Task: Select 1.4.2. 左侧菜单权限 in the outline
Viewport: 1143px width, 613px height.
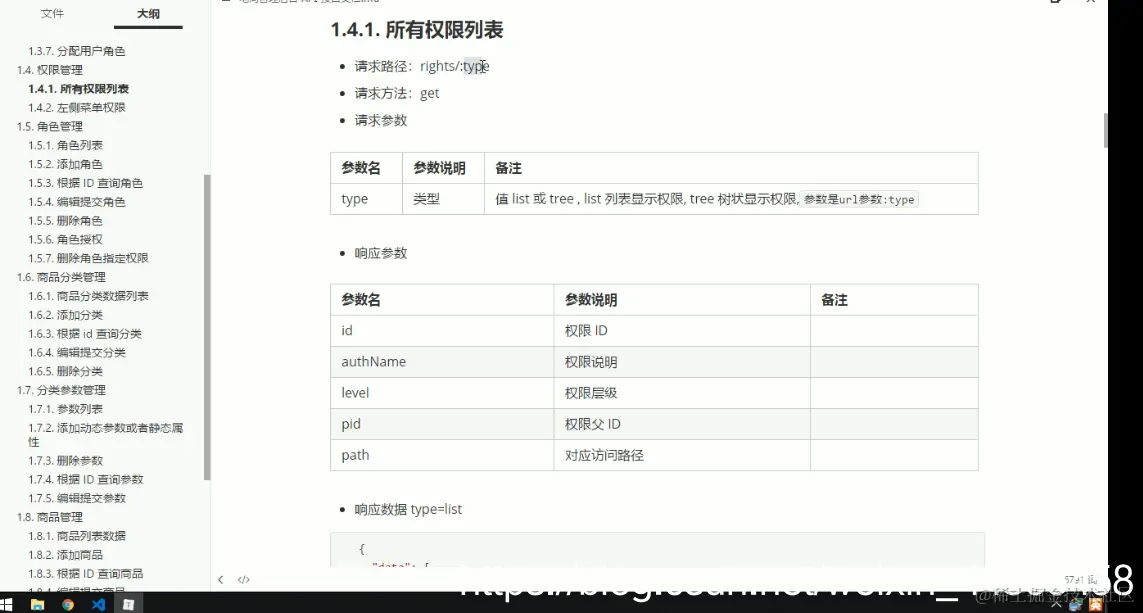Action: [x=76, y=107]
